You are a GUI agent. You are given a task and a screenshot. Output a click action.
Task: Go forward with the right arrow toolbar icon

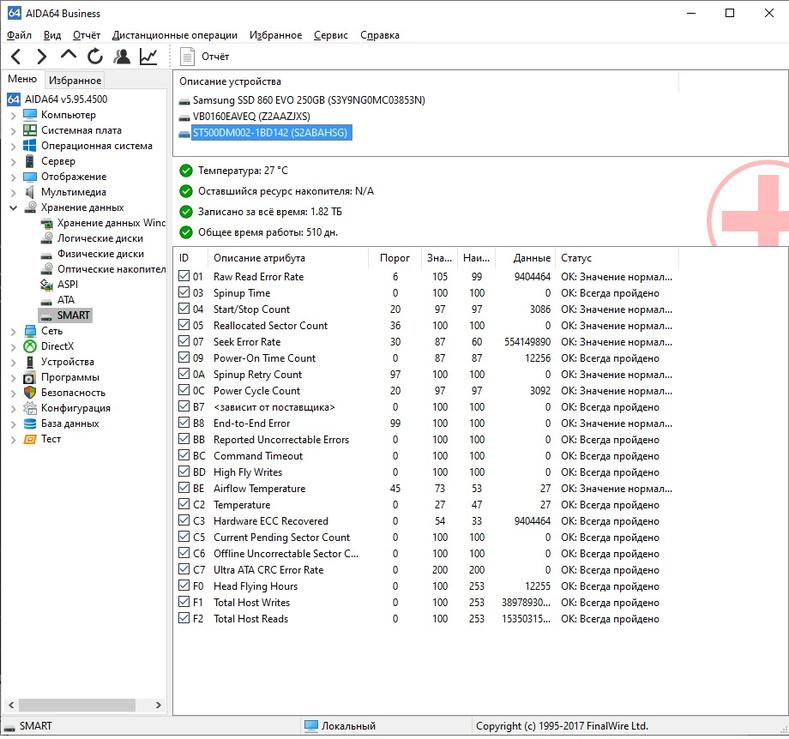[x=42, y=56]
